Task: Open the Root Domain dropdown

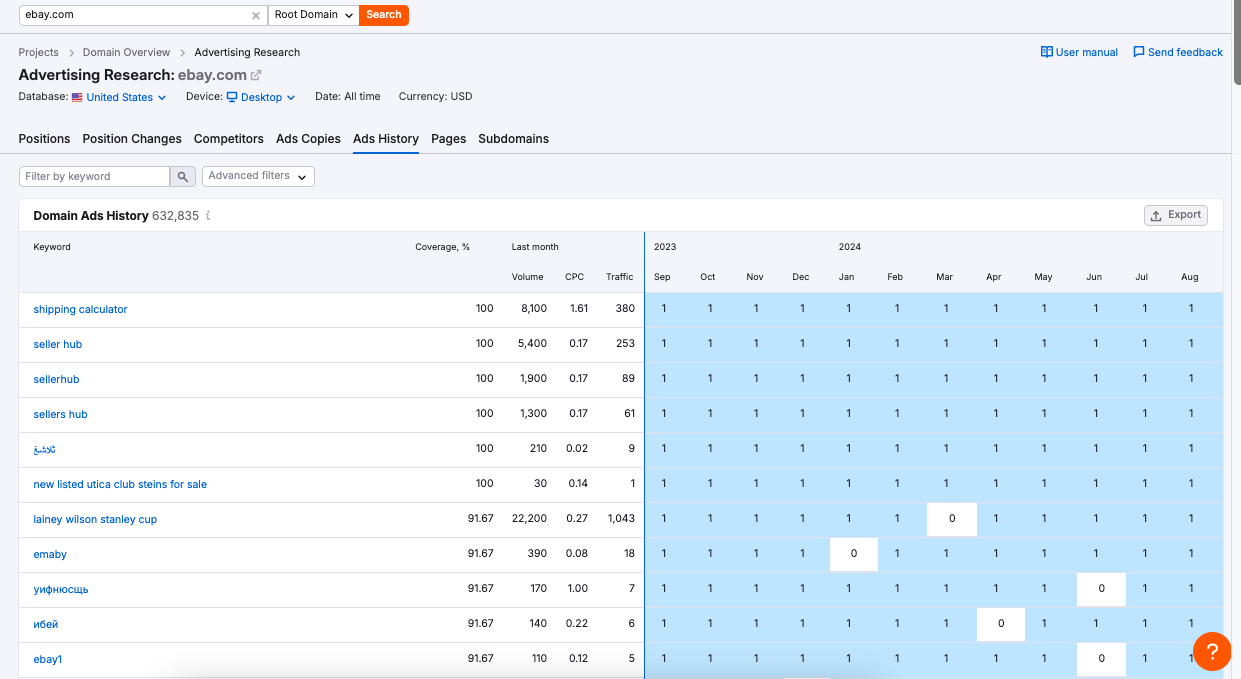Action: [x=314, y=15]
